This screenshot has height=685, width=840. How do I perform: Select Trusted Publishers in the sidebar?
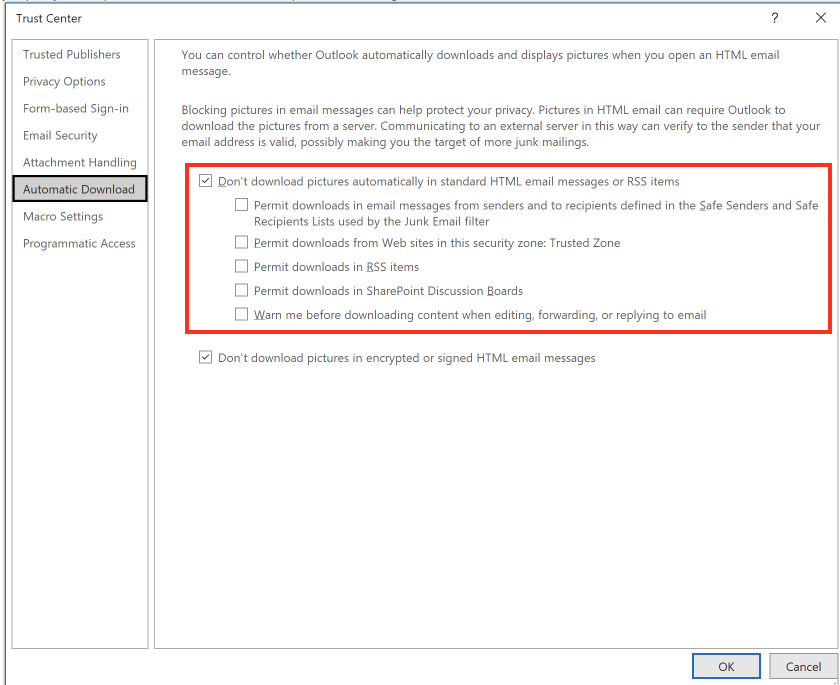[69, 54]
